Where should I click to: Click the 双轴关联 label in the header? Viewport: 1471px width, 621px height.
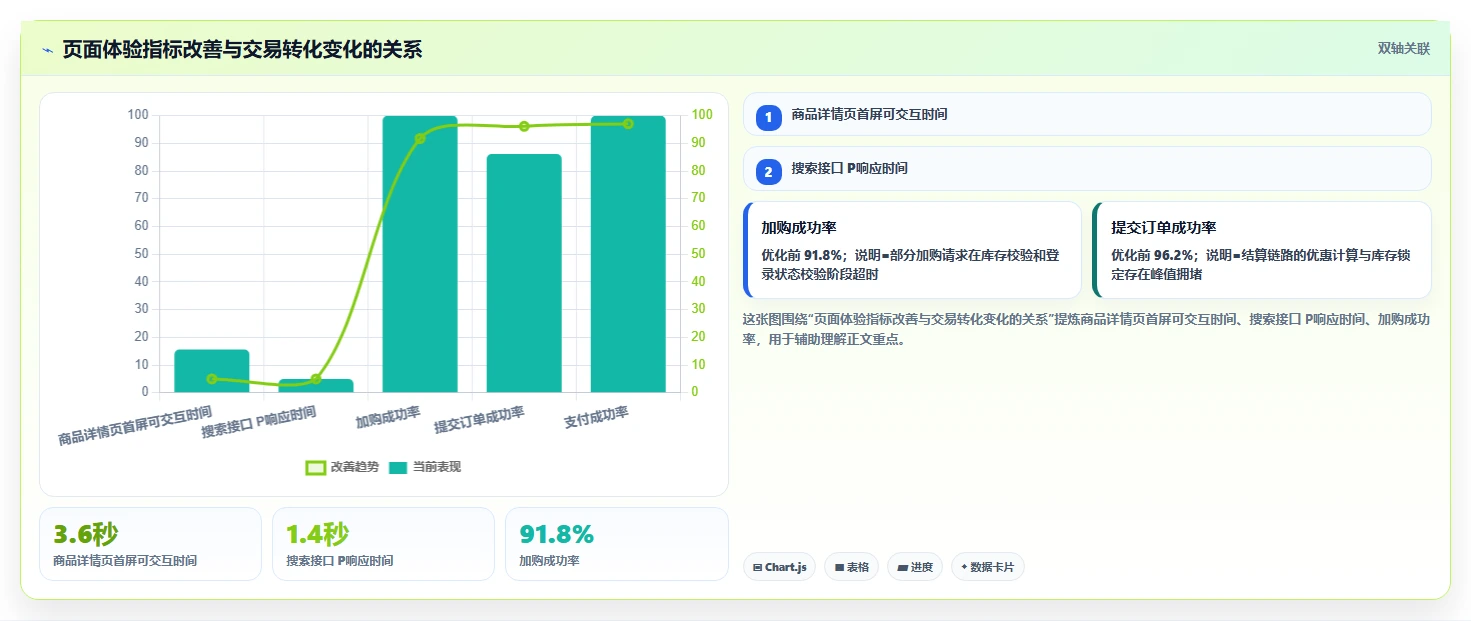1404,49
